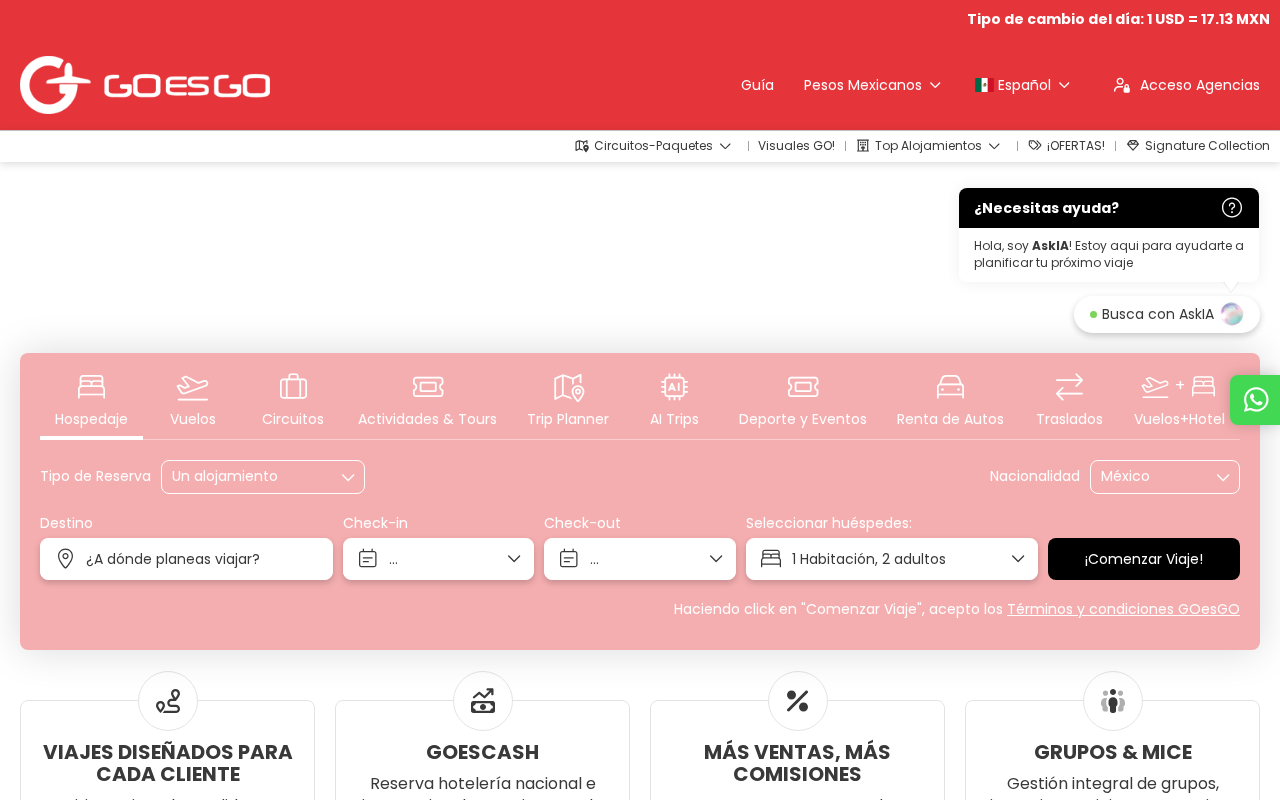This screenshot has height=800, width=1280.
Task: Select the Hospedaje tab
Action: click(91, 401)
